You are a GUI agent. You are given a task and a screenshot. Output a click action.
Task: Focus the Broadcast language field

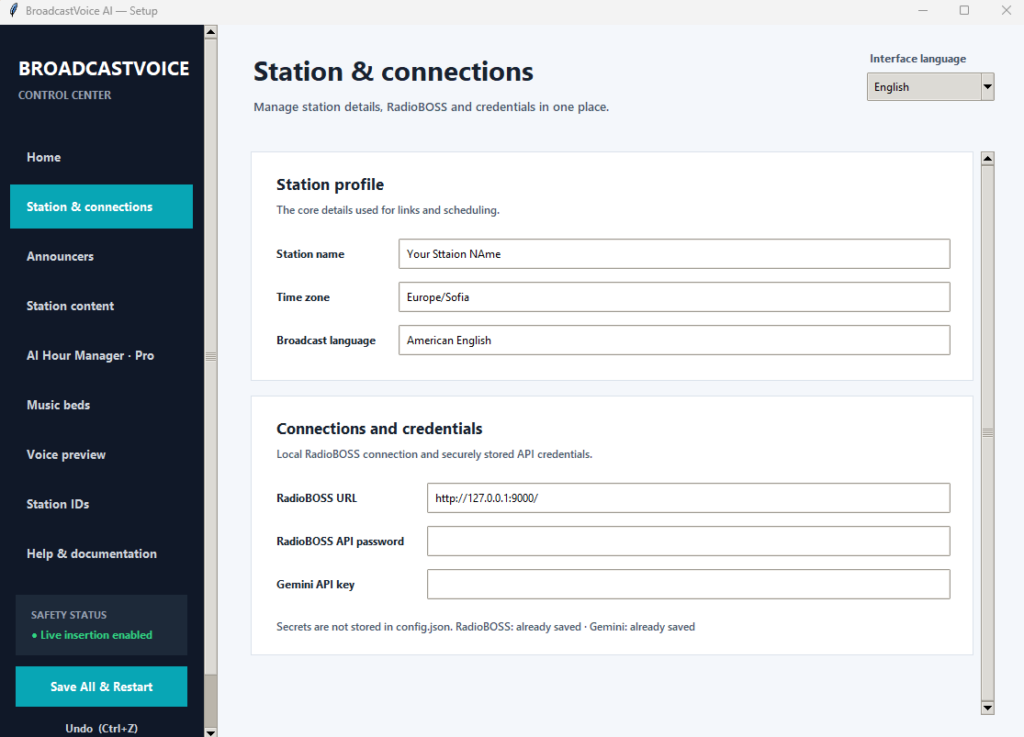pyautogui.click(x=674, y=340)
